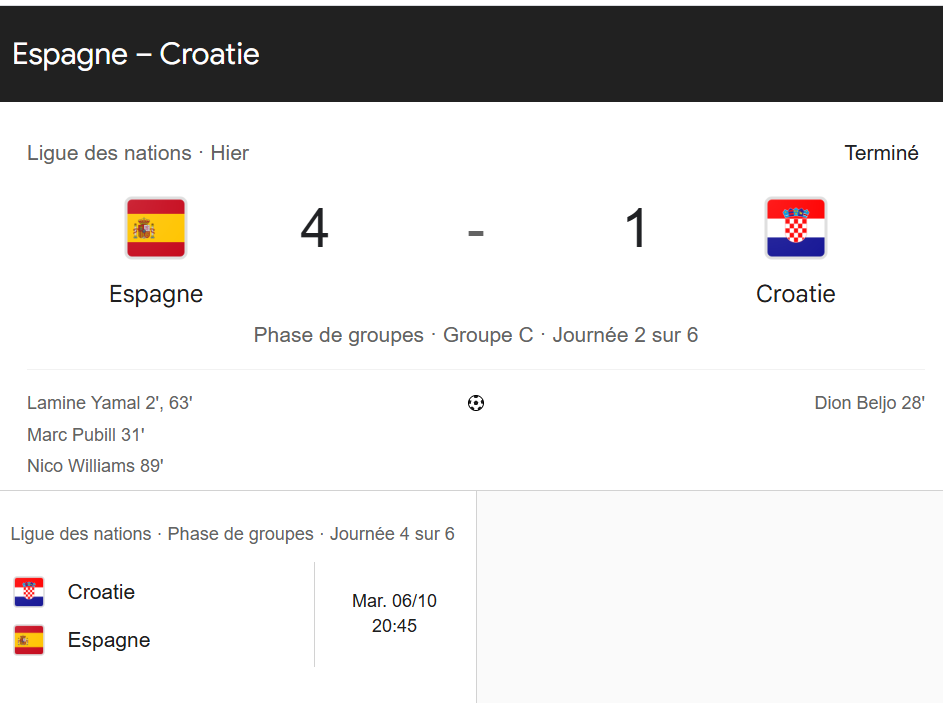The width and height of the screenshot is (943, 703).
Task: Select the Ligue des nations · Hier label
Action: tap(138, 153)
